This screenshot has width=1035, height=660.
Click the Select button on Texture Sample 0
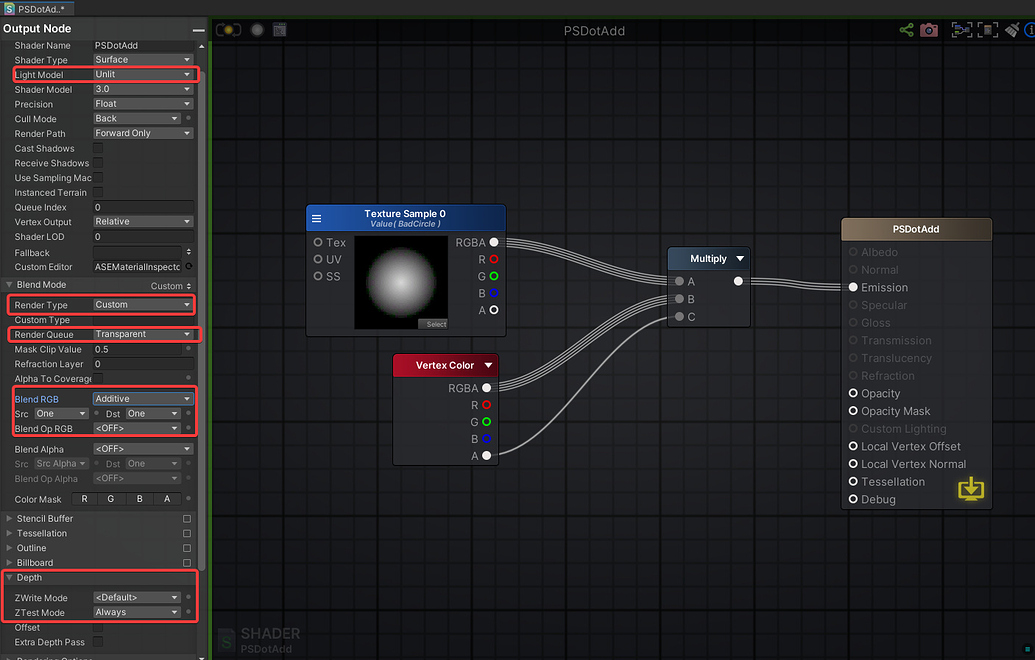[434, 324]
